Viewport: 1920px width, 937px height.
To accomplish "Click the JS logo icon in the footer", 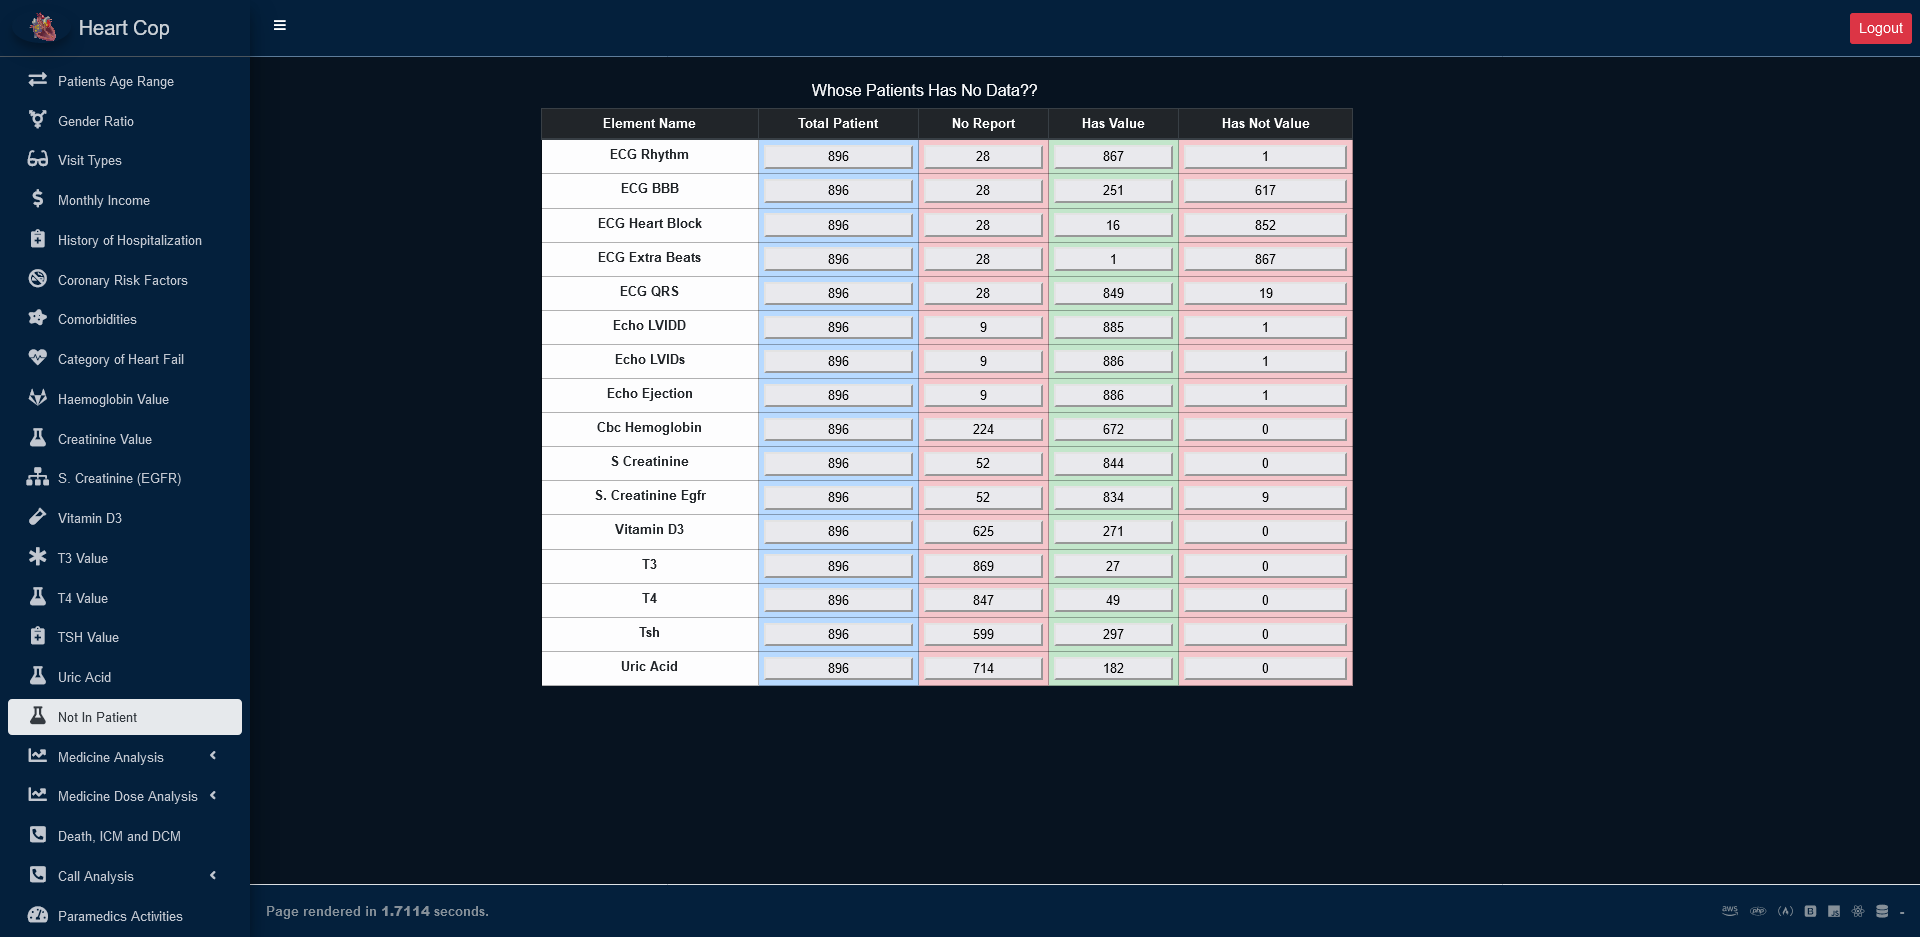I will [1834, 911].
